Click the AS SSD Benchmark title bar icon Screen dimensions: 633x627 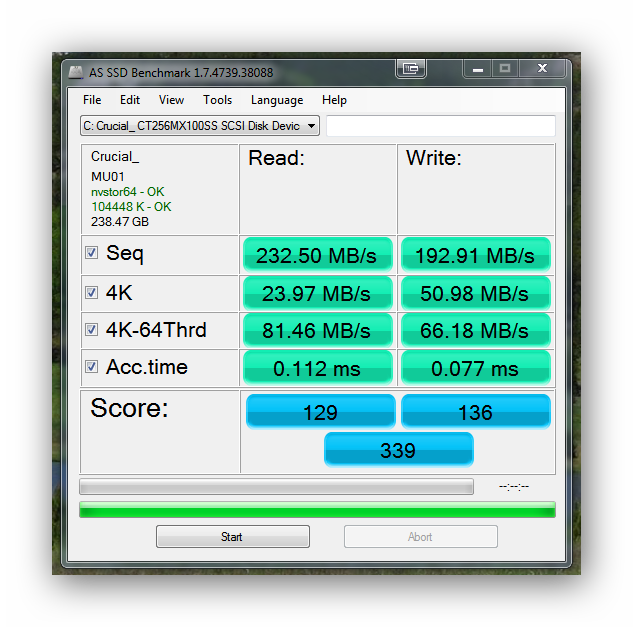(75, 72)
